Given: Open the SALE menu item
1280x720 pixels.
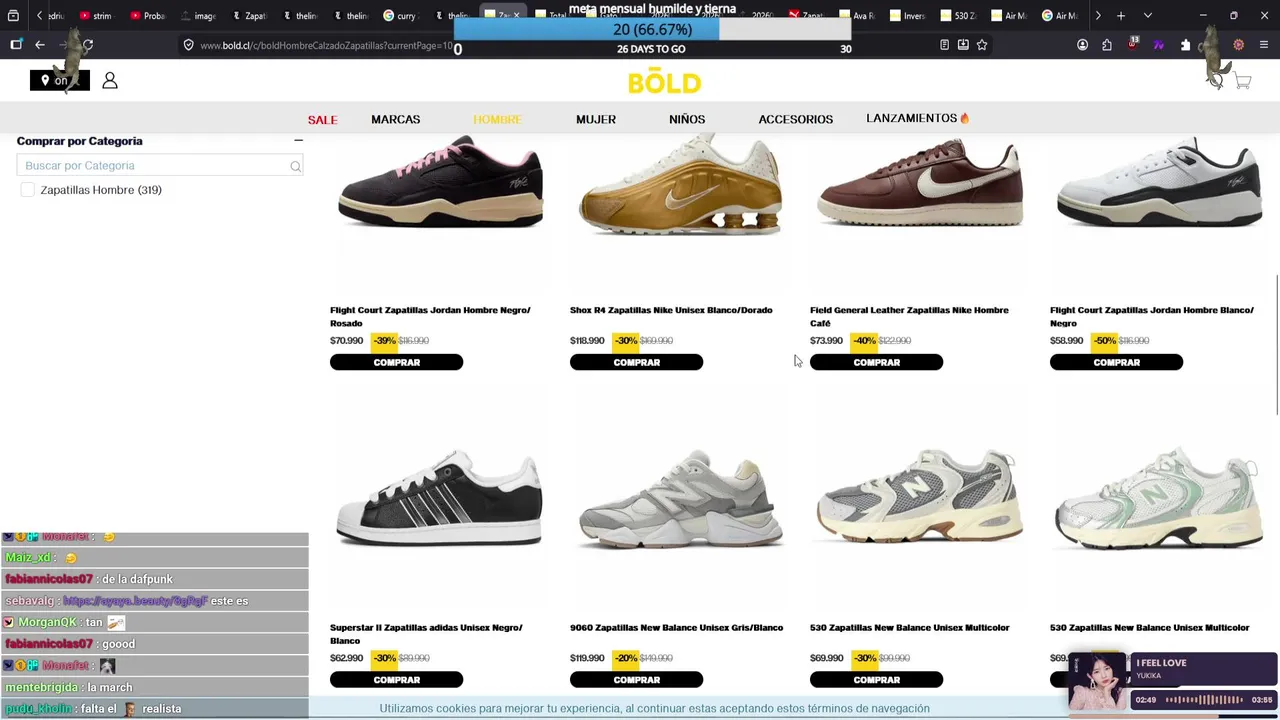Looking at the screenshot, I should 322,119.
